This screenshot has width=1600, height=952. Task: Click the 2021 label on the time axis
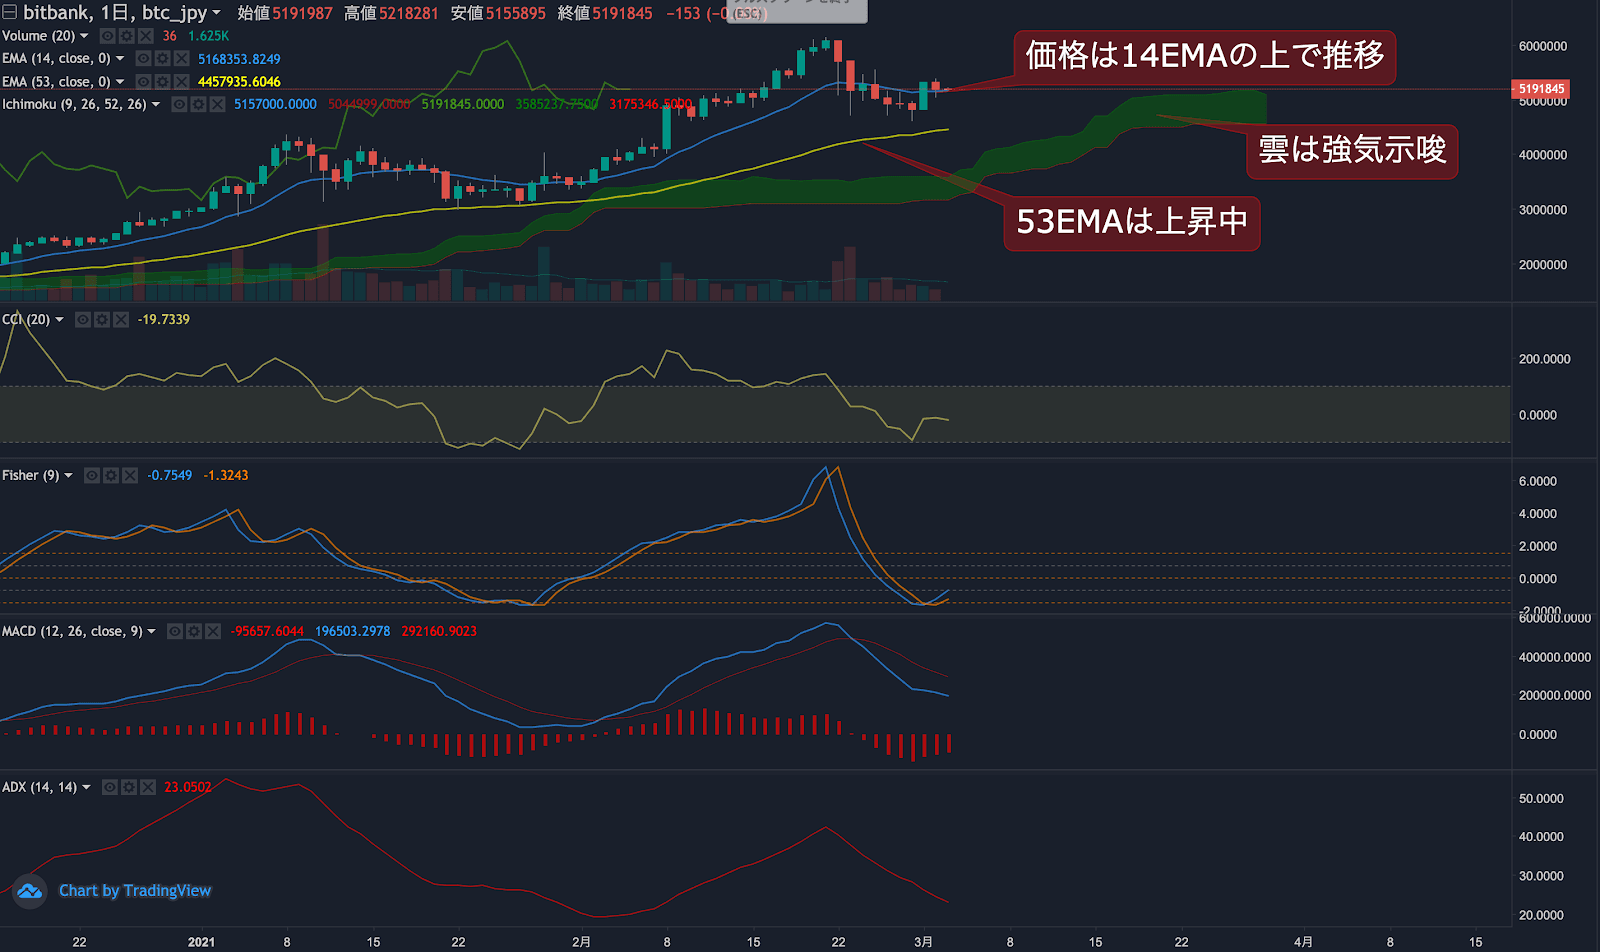[x=202, y=941]
